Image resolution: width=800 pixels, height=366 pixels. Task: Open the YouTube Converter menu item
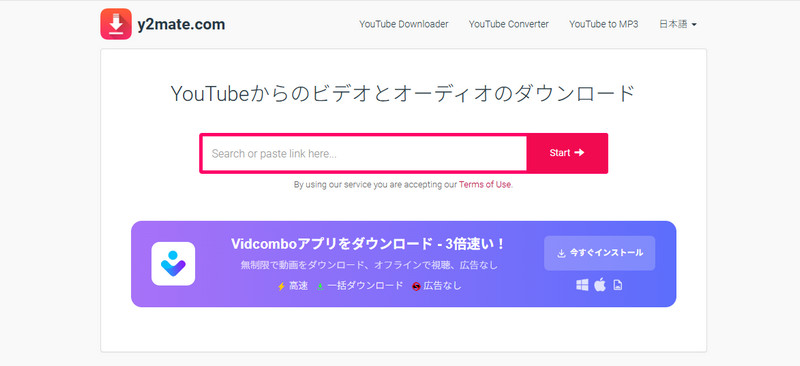pos(509,24)
